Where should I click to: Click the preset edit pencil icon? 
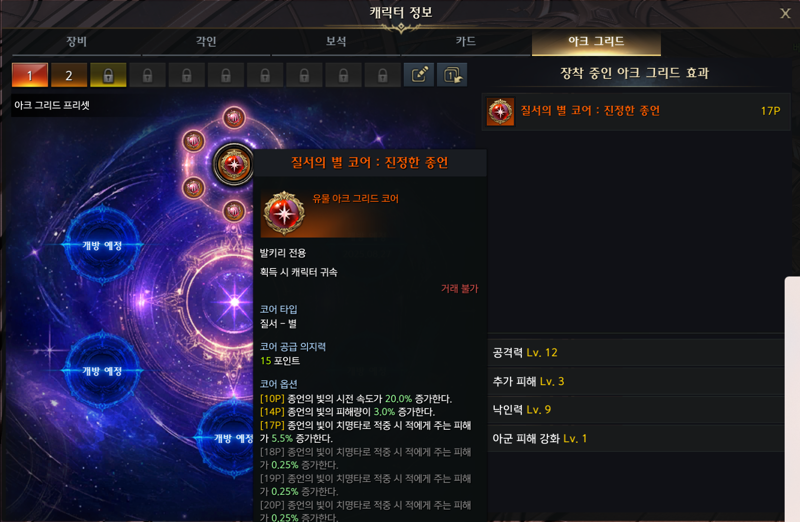click(x=419, y=75)
